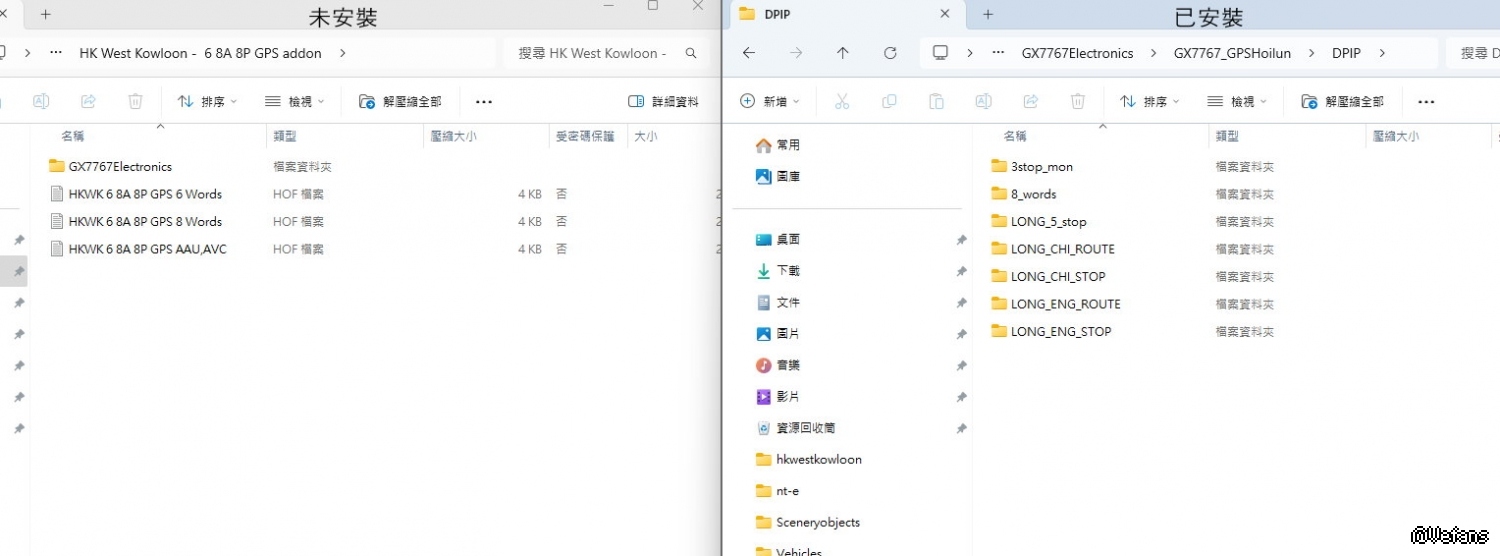Click rename icon in left window toolbar

[41, 101]
